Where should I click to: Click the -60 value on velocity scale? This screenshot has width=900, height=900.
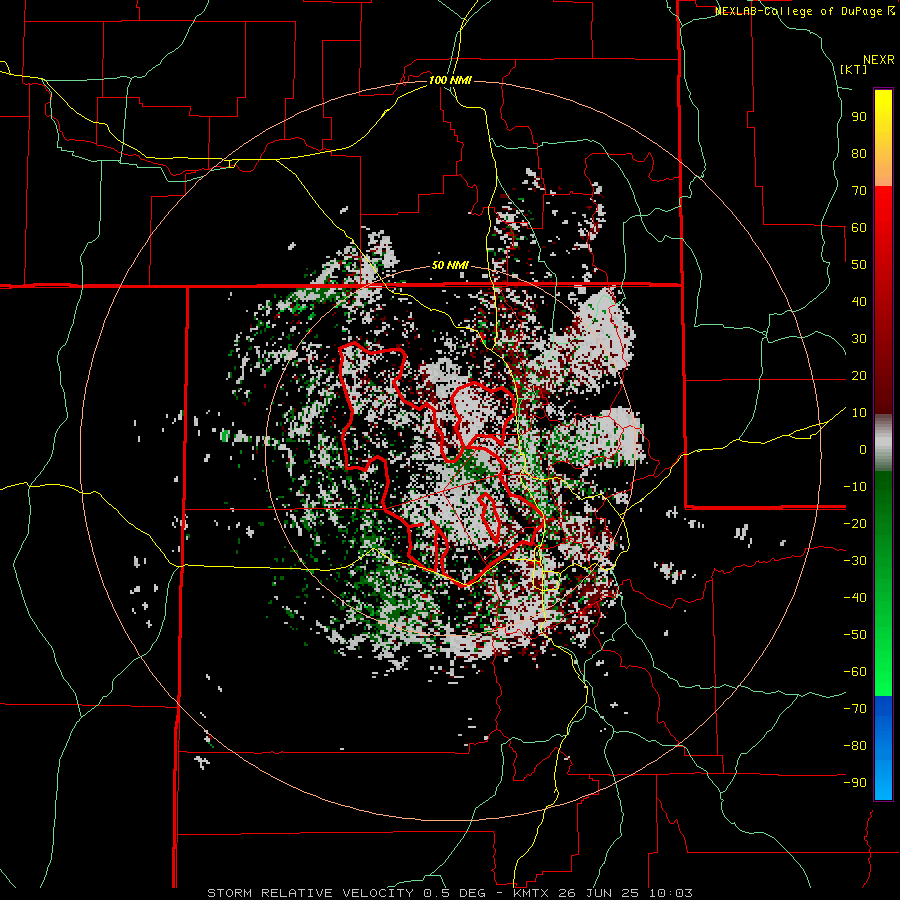855,672
